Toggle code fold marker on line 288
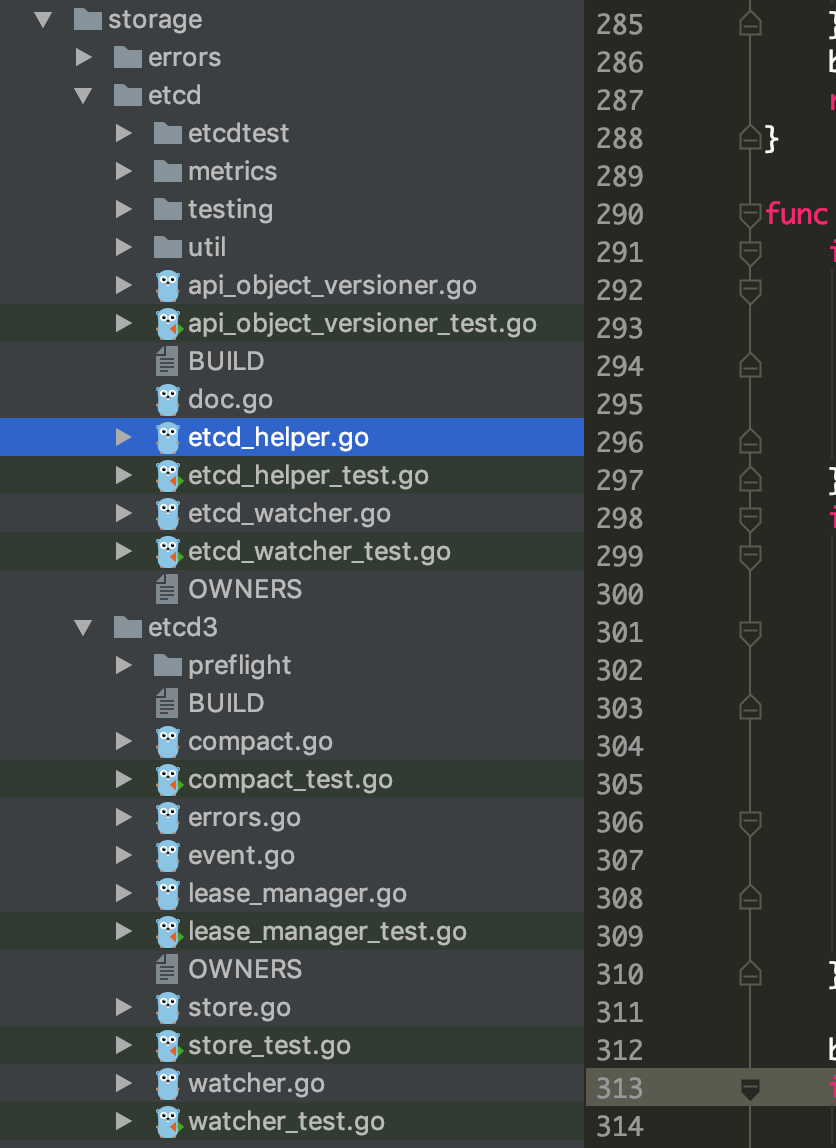836x1148 pixels. tap(750, 138)
